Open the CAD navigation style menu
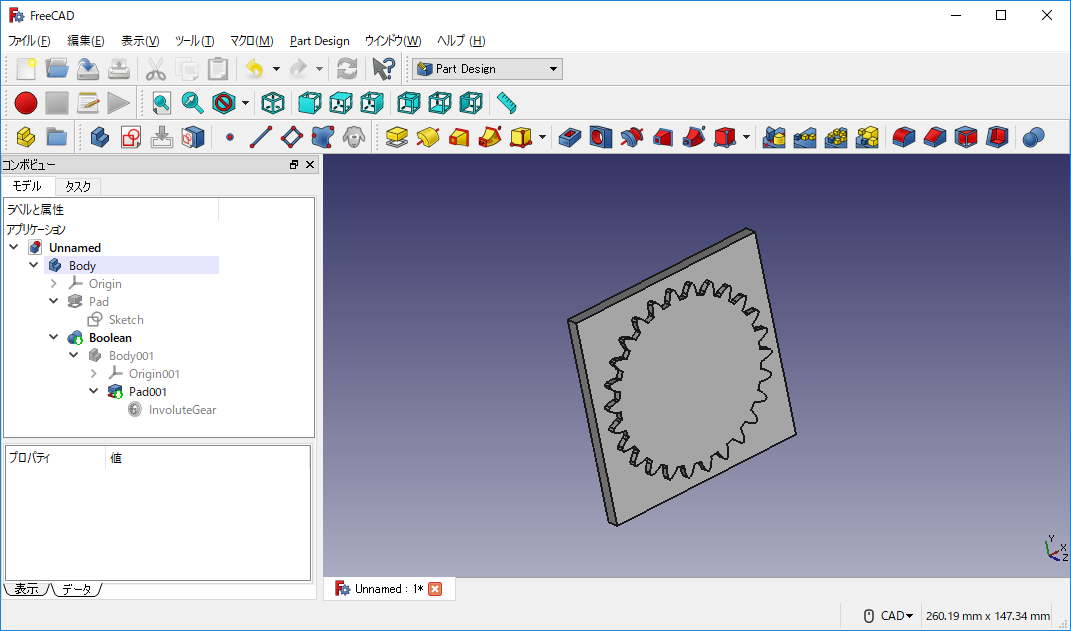1071x631 pixels. 888,616
